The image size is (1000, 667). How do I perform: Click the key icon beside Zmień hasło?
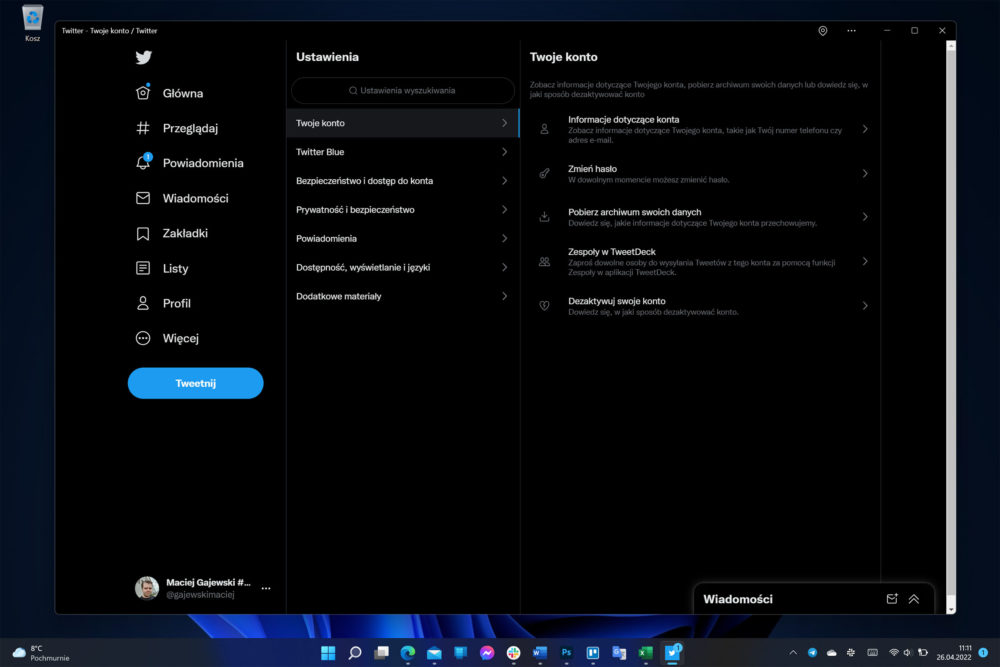pos(544,173)
